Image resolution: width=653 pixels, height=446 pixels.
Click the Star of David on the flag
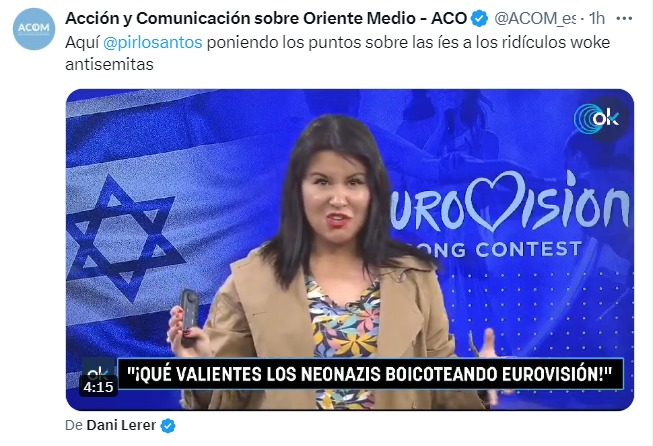123,237
